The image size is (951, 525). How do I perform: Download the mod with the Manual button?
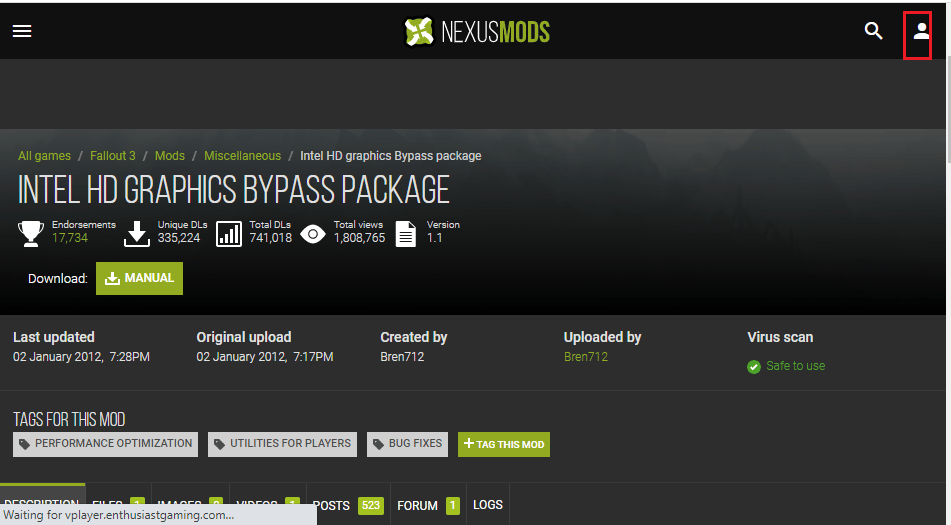click(x=139, y=278)
